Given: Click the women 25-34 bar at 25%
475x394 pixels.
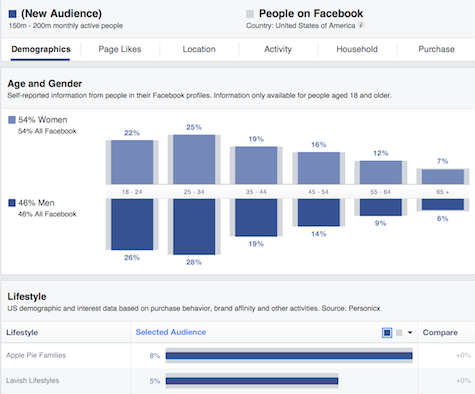Looking at the screenshot, I should pos(194,159).
